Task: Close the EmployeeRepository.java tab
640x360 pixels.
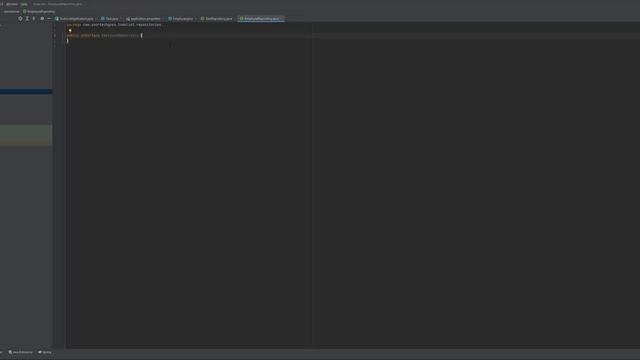Action: [x=282, y=19]
